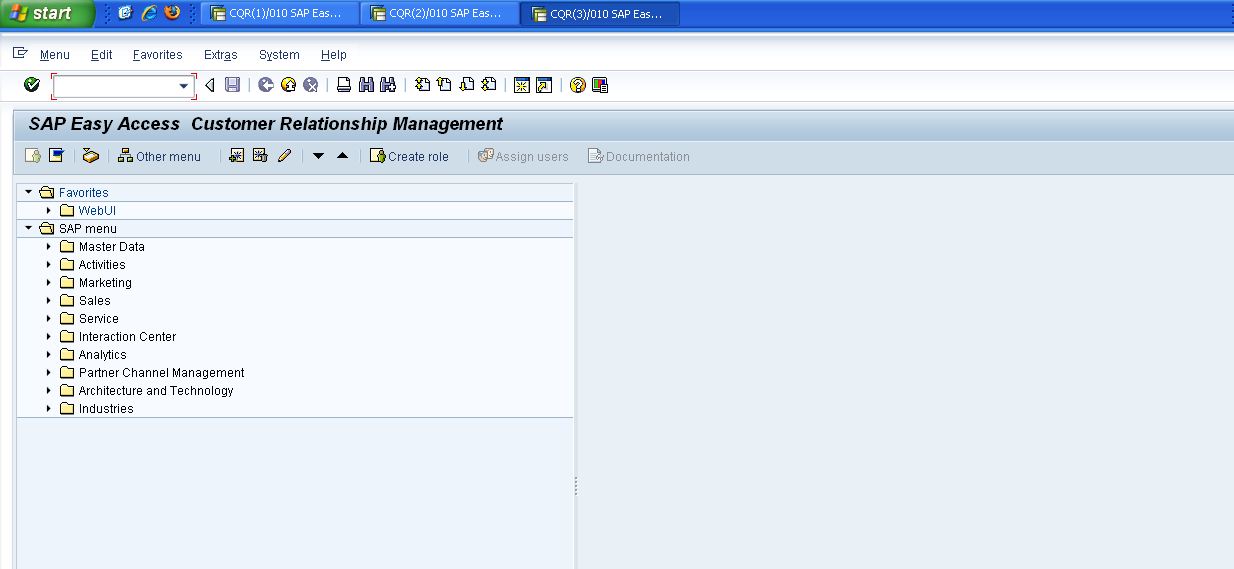Open the Help menu
Image resolution: width=1234 pixels, height=569 pixels.
334,55
